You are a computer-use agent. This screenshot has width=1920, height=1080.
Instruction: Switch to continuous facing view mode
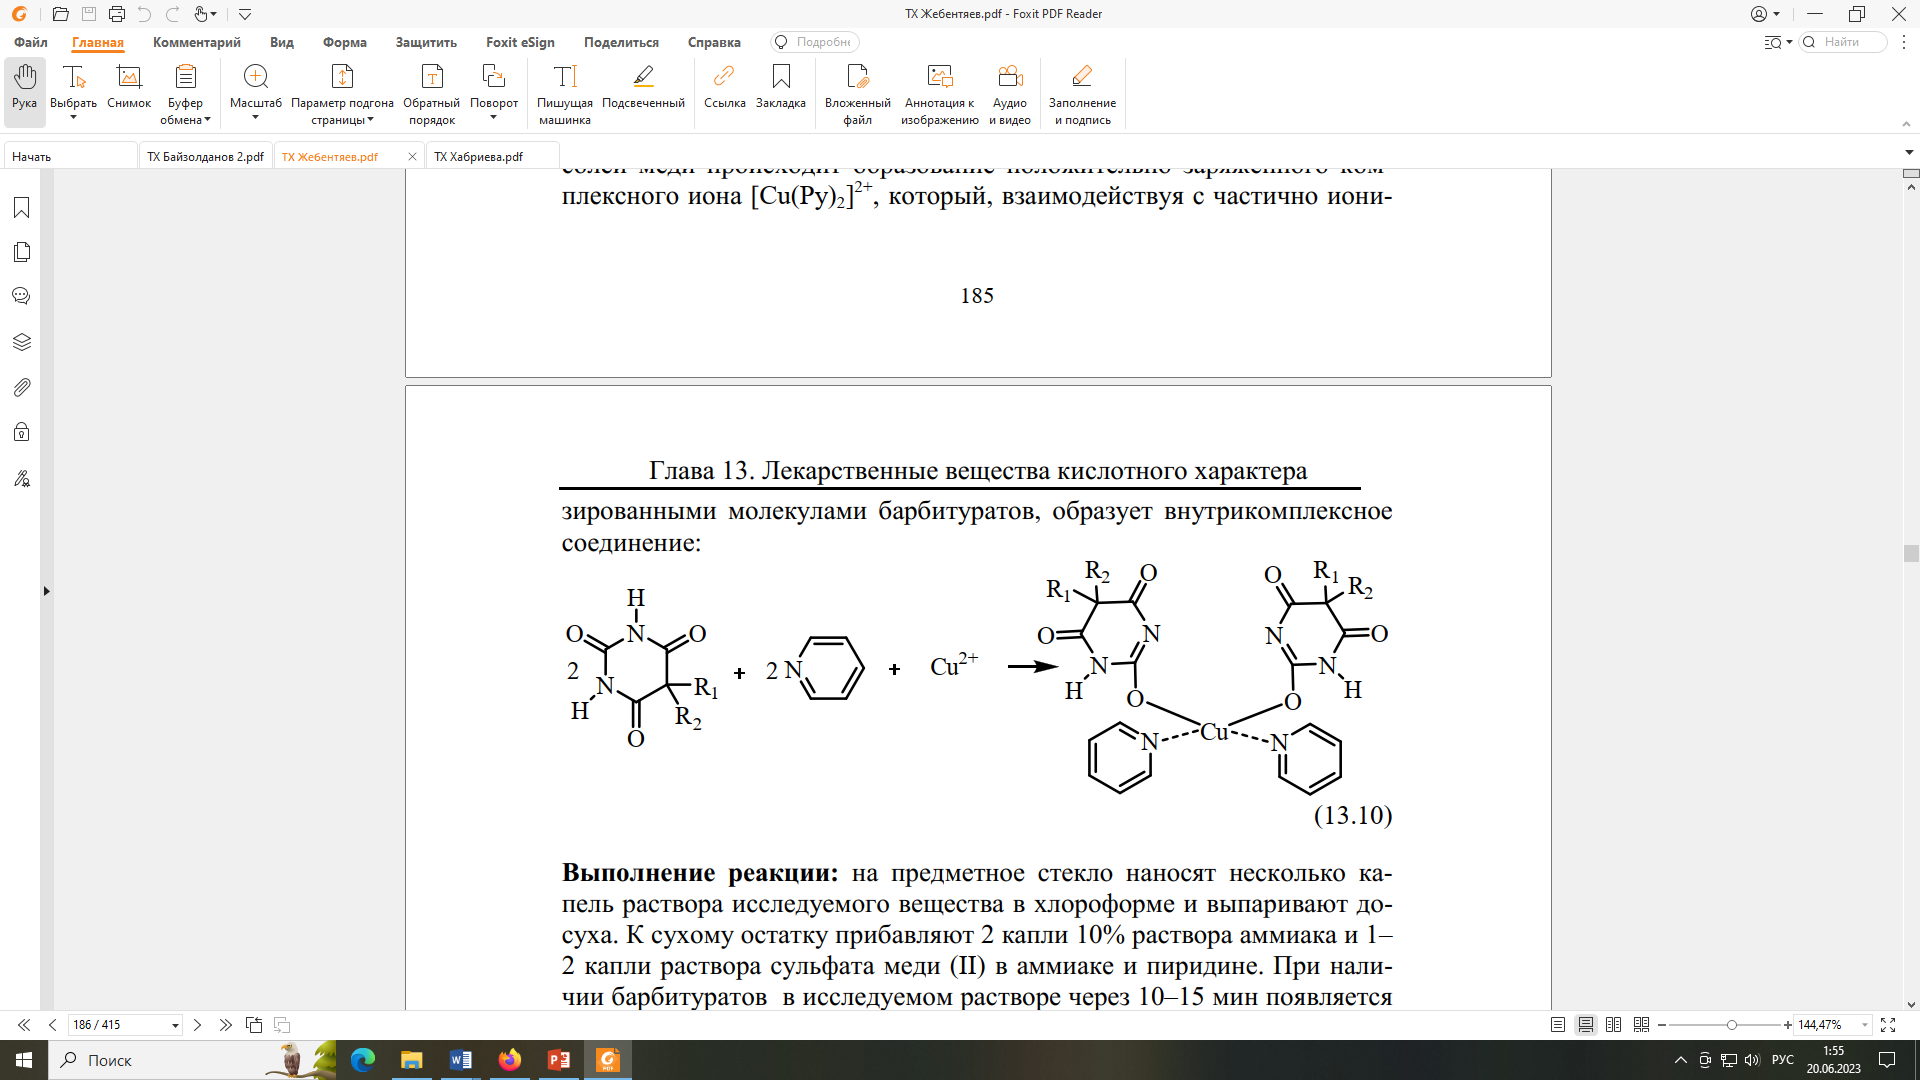pyautogui.click(x=1641, y=1025)
